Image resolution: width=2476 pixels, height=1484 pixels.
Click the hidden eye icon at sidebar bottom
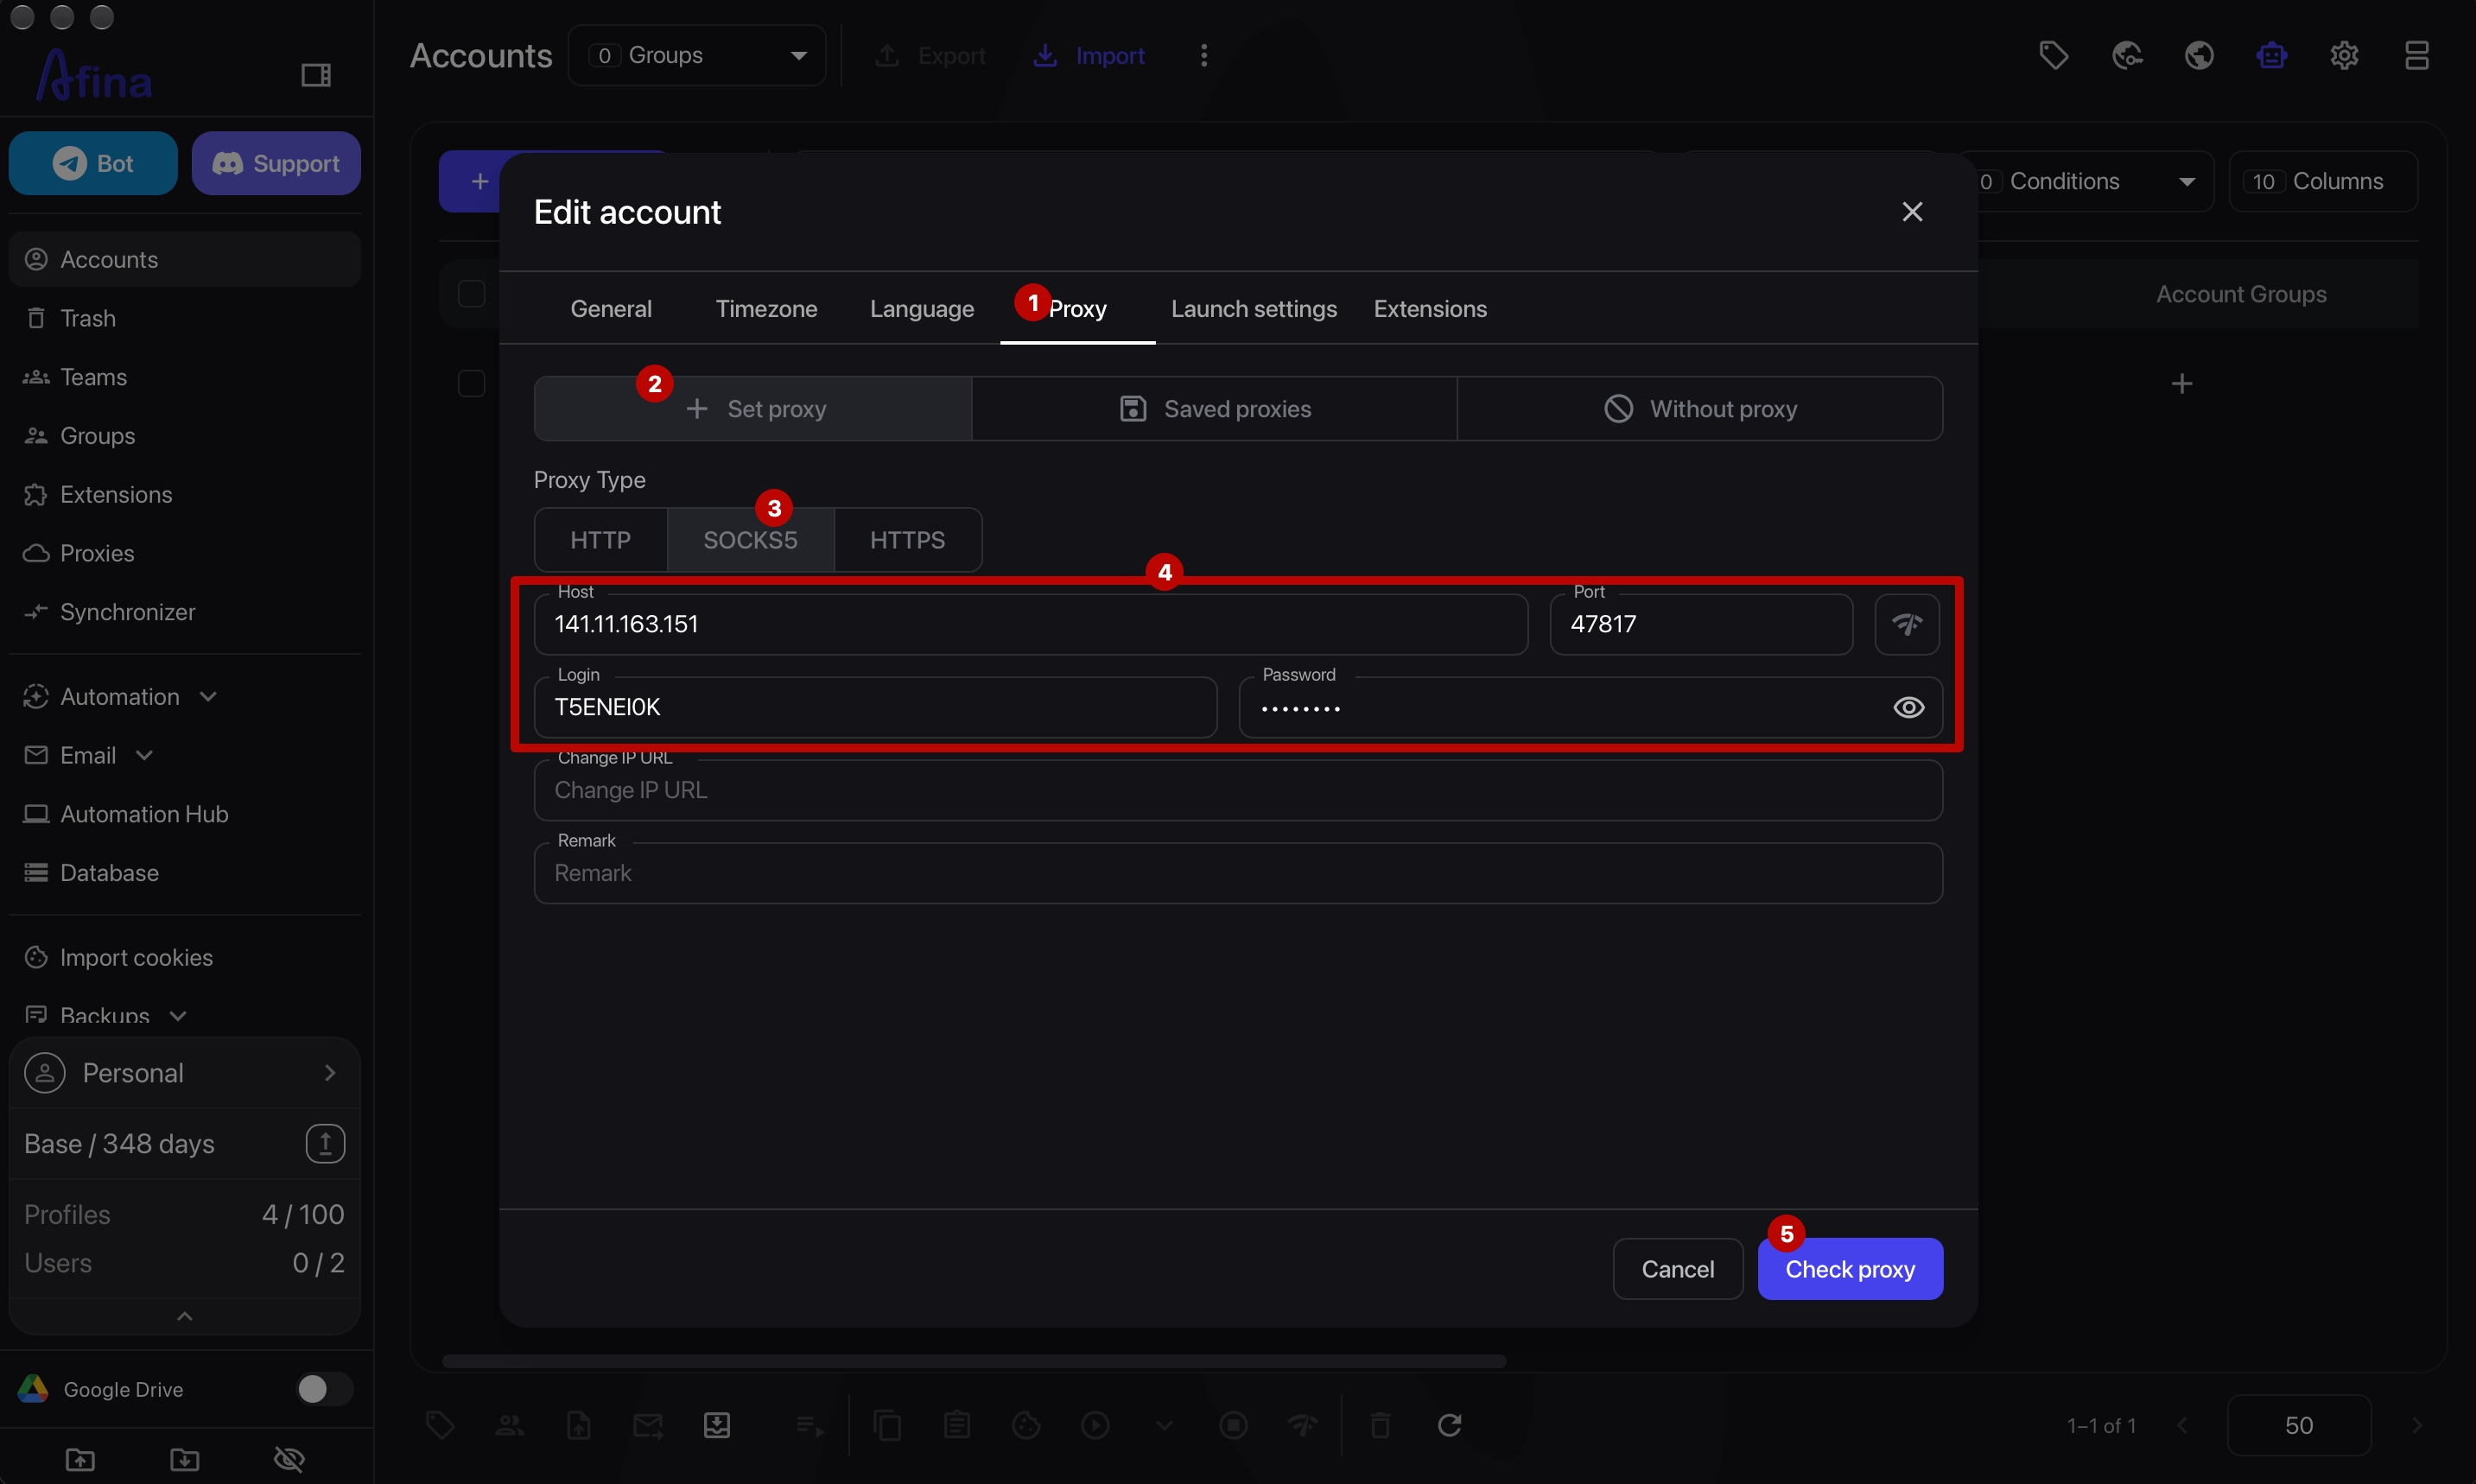click(289, 1459)
